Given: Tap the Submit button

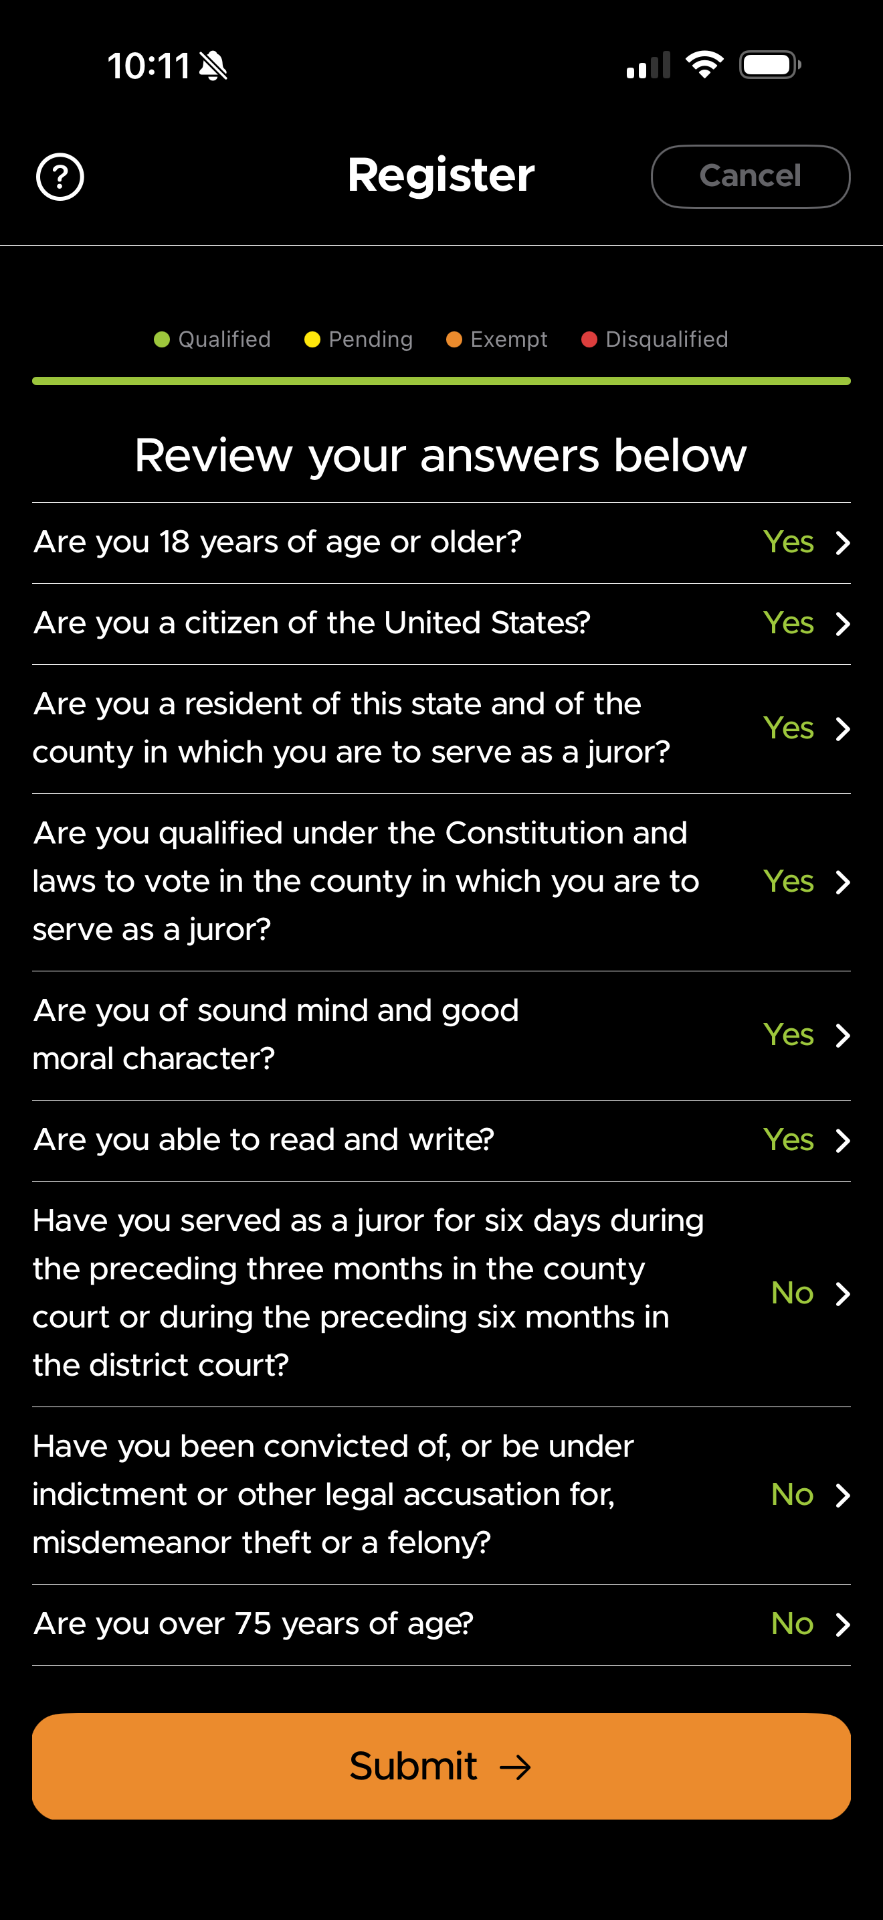Looking at the screenshot, I should (441, 1766).
